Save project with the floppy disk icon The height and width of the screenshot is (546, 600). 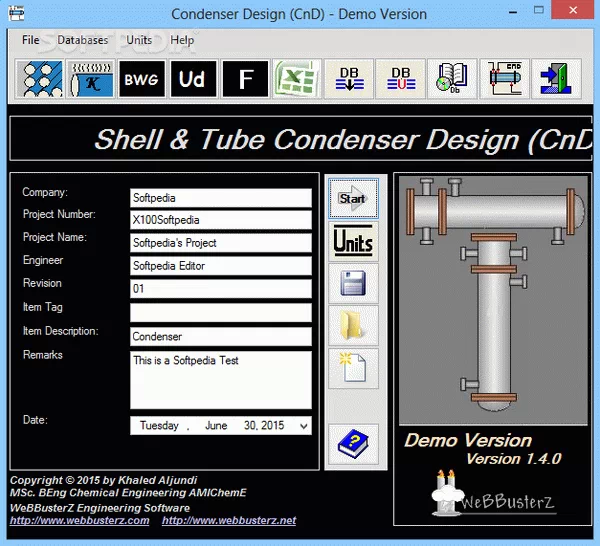(x=353, y=284)
